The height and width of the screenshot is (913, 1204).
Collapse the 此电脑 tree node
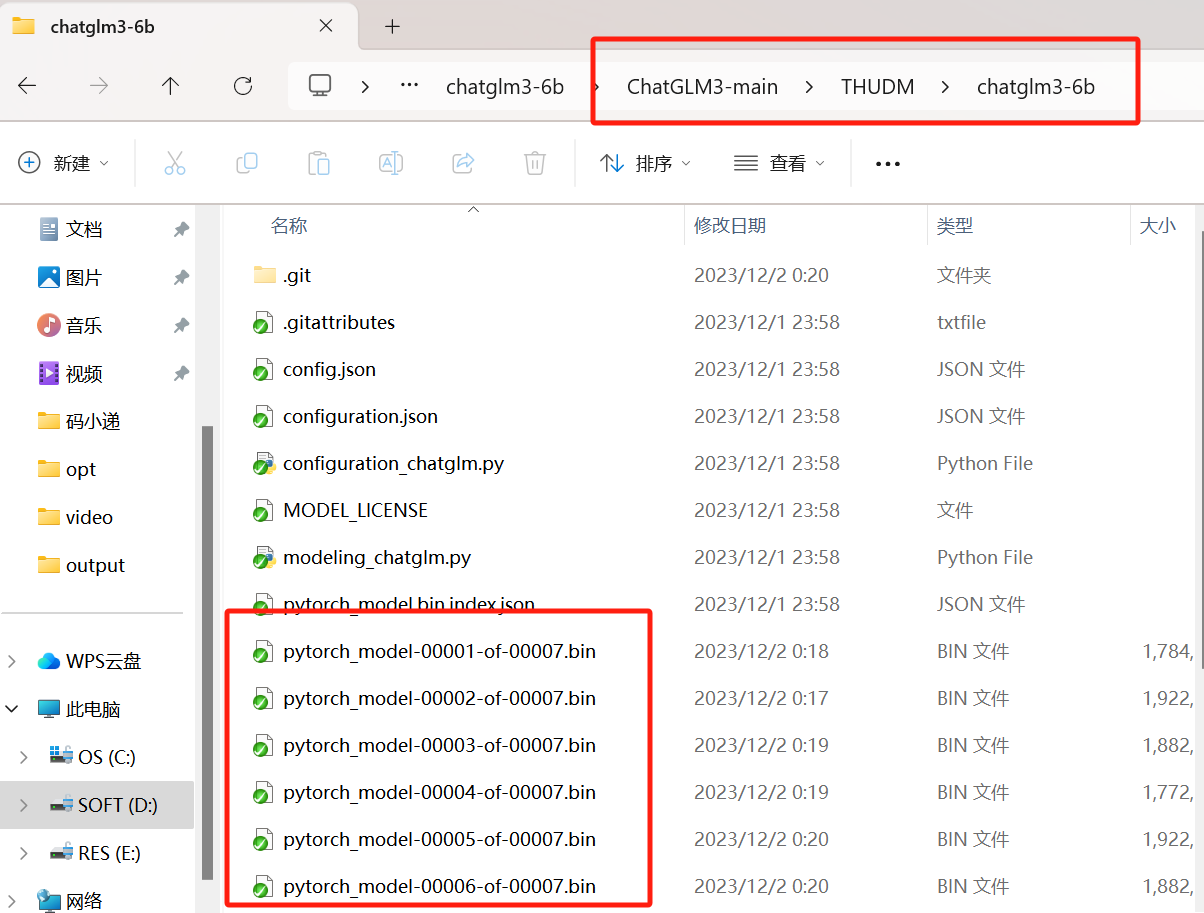coord(13,709)
